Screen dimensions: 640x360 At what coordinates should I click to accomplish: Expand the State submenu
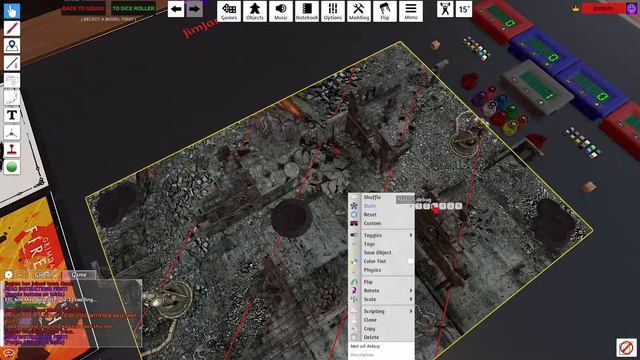click(381, 206)
